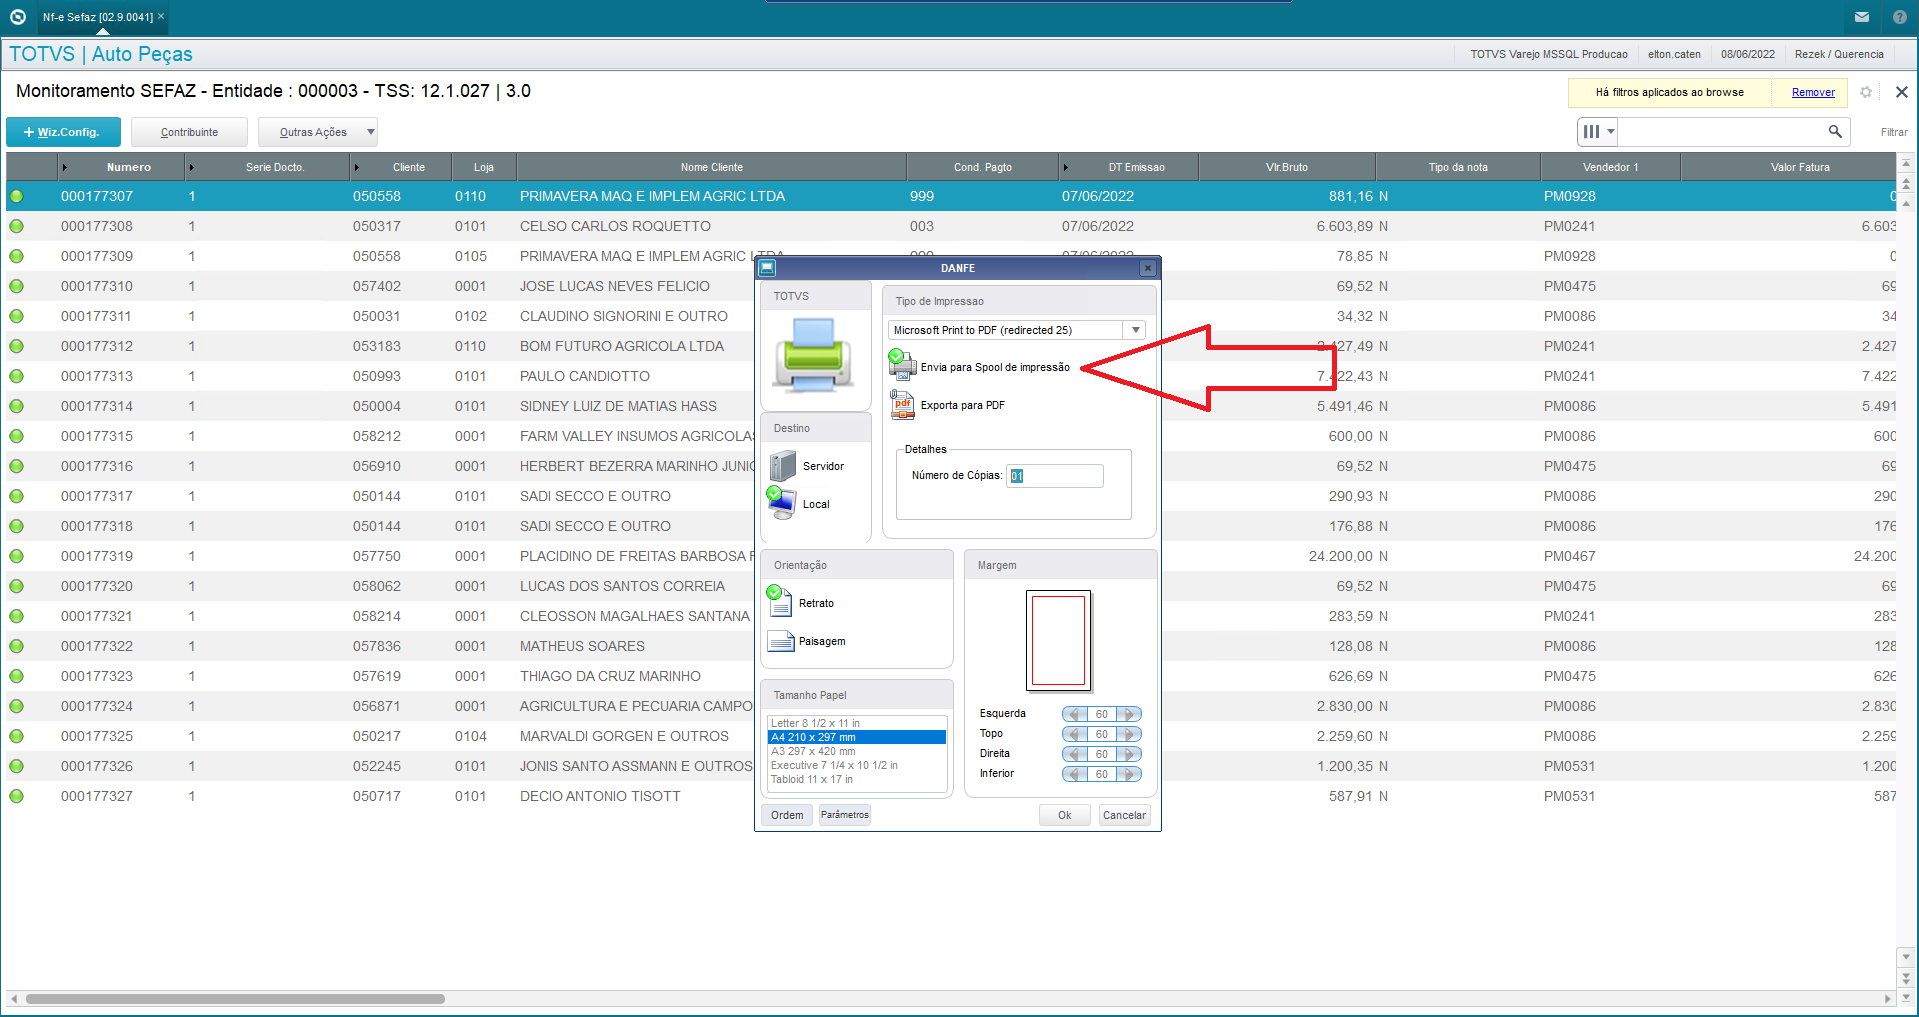Click the large TOTVS printer icon
1919x1017 pixels.
click(815, 354)
